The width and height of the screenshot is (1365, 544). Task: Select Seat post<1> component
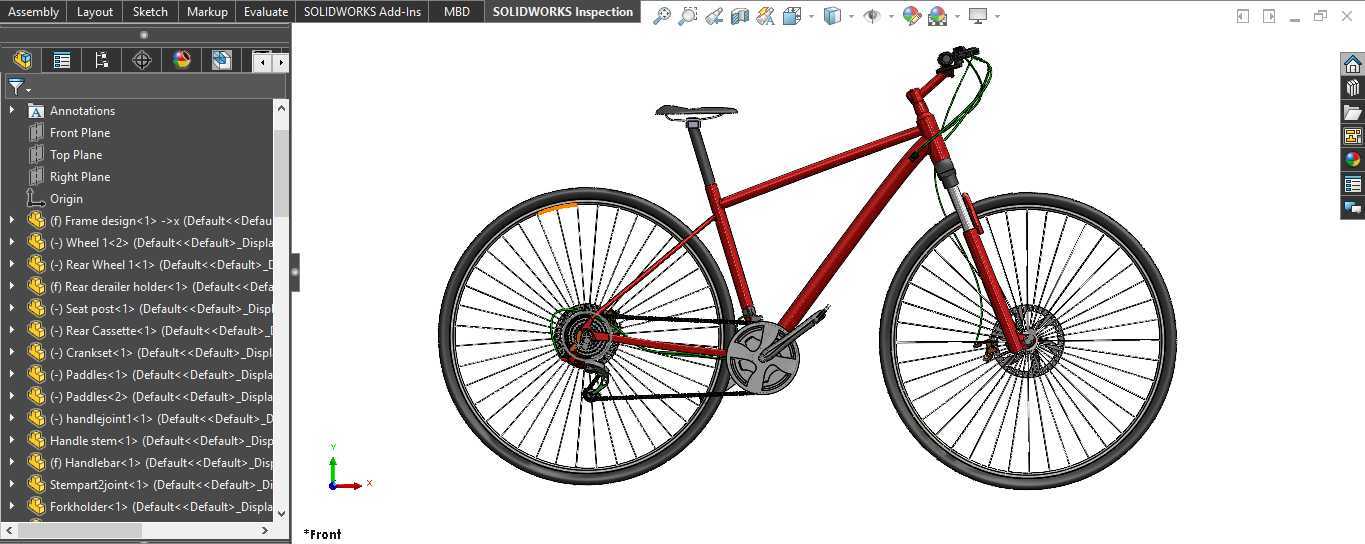click(x=161, y=309)
